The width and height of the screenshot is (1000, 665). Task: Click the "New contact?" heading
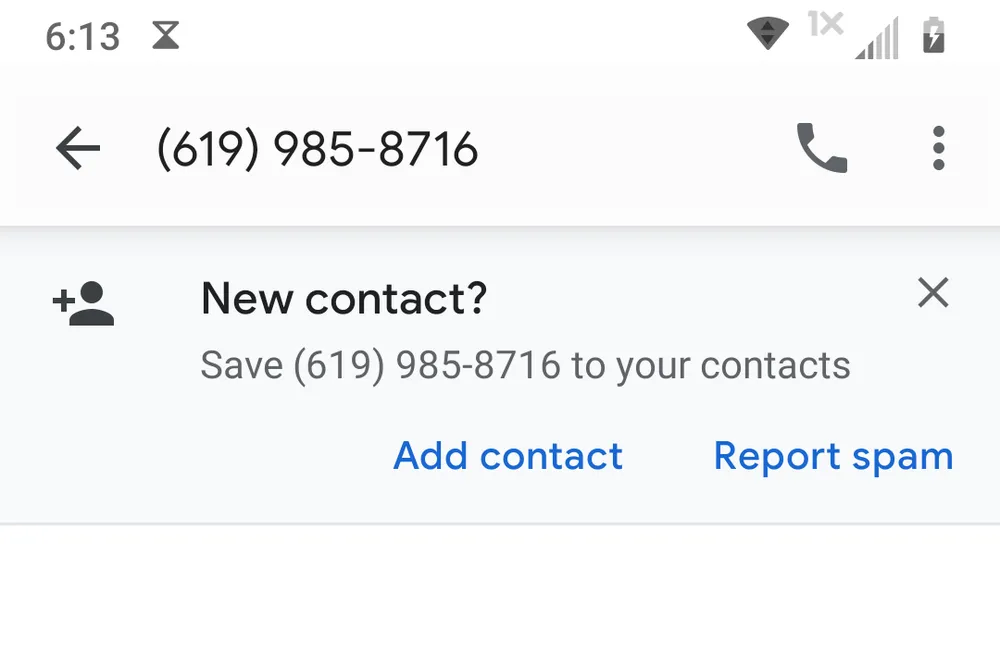(x=344, y=298)
